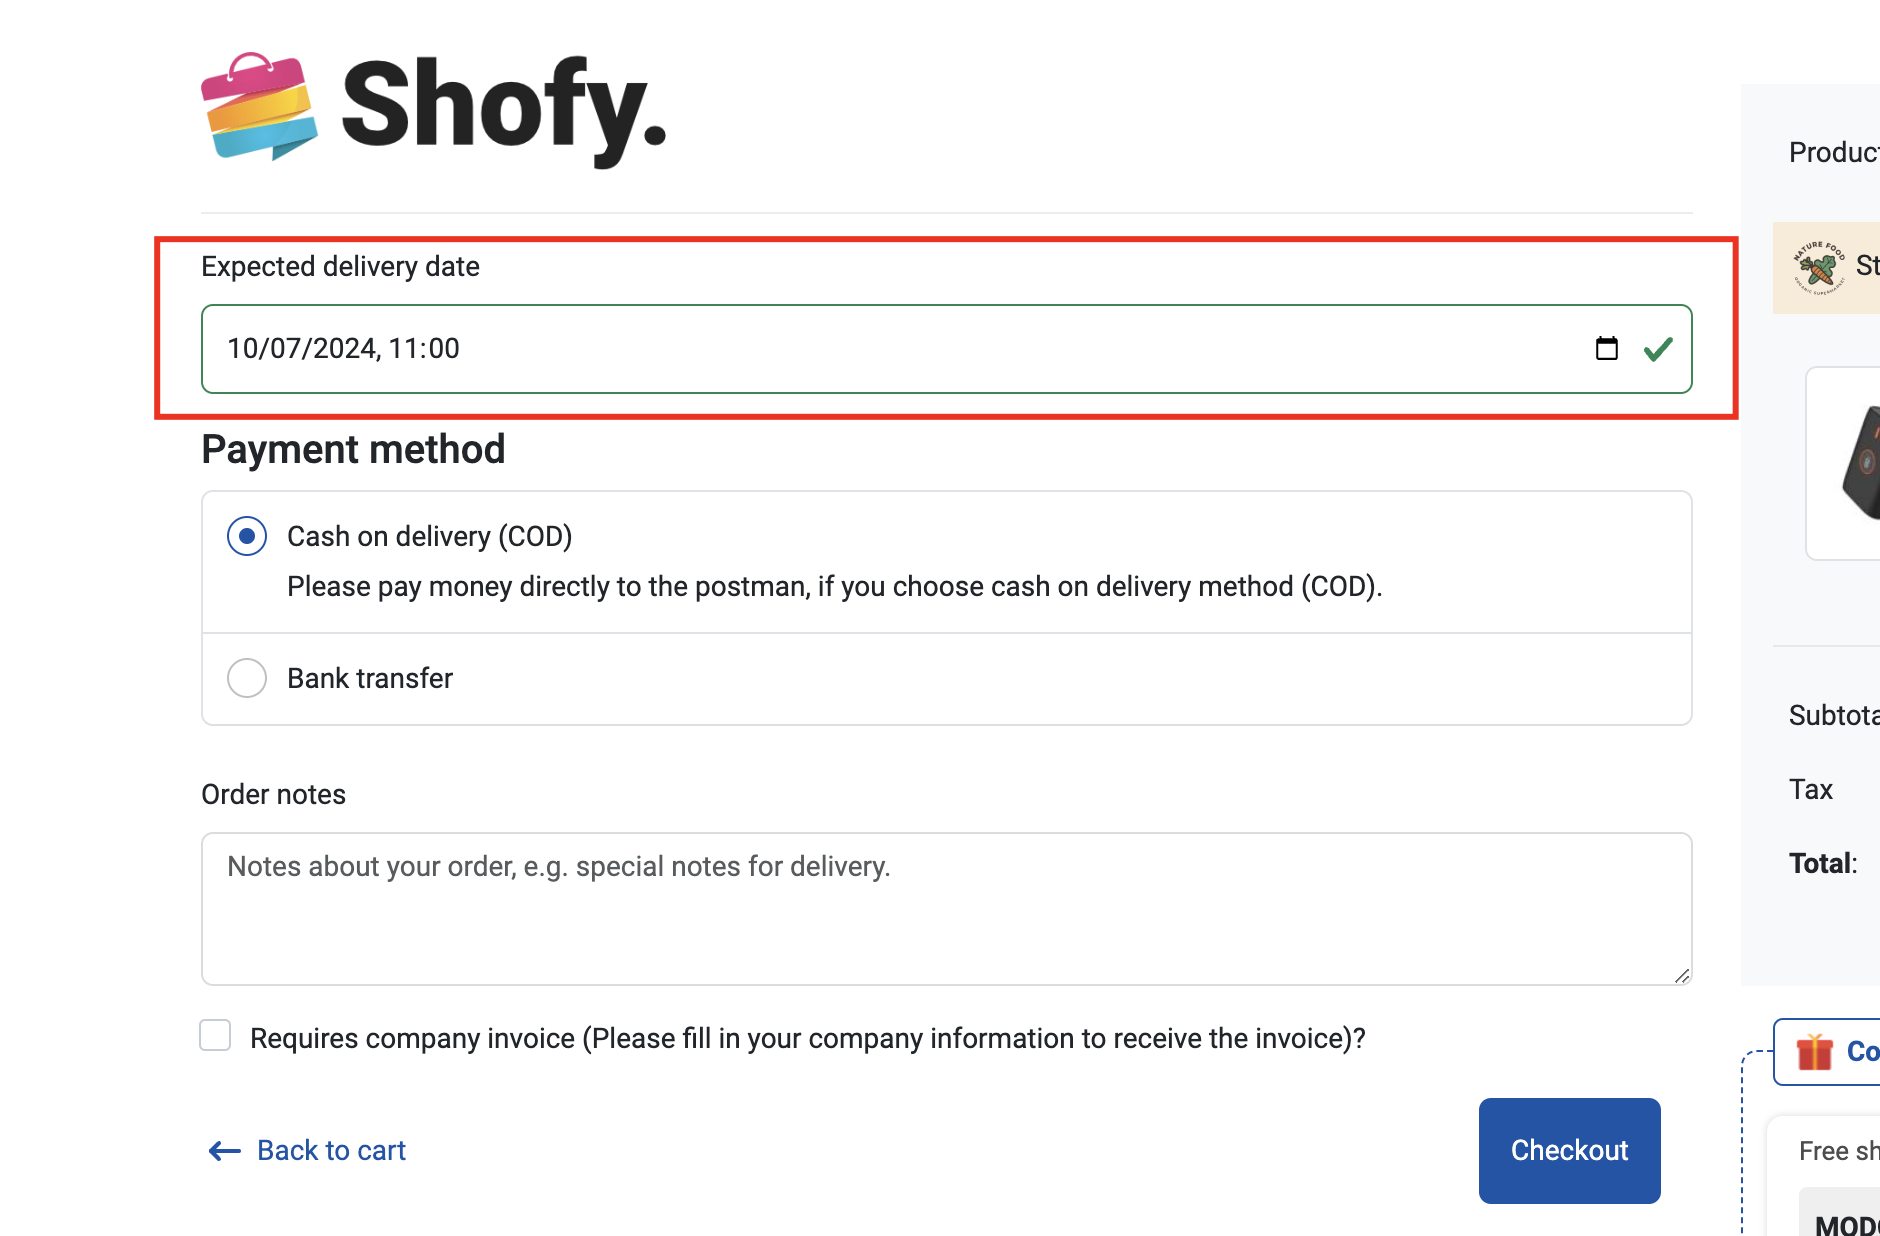
Task: Open the calendar picker in delivery date field
Action: pyautogui.click(x=1606, y=349)
